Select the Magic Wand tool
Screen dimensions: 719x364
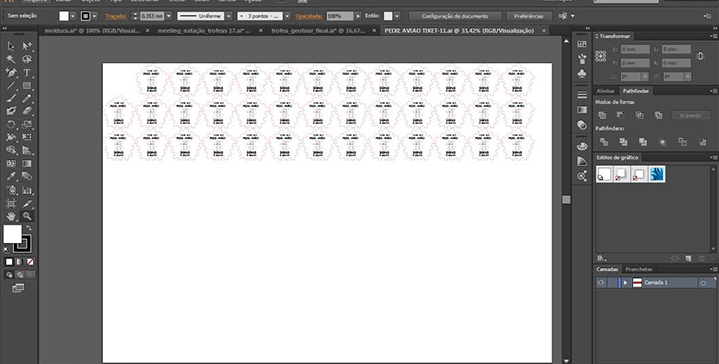point(11,59)
